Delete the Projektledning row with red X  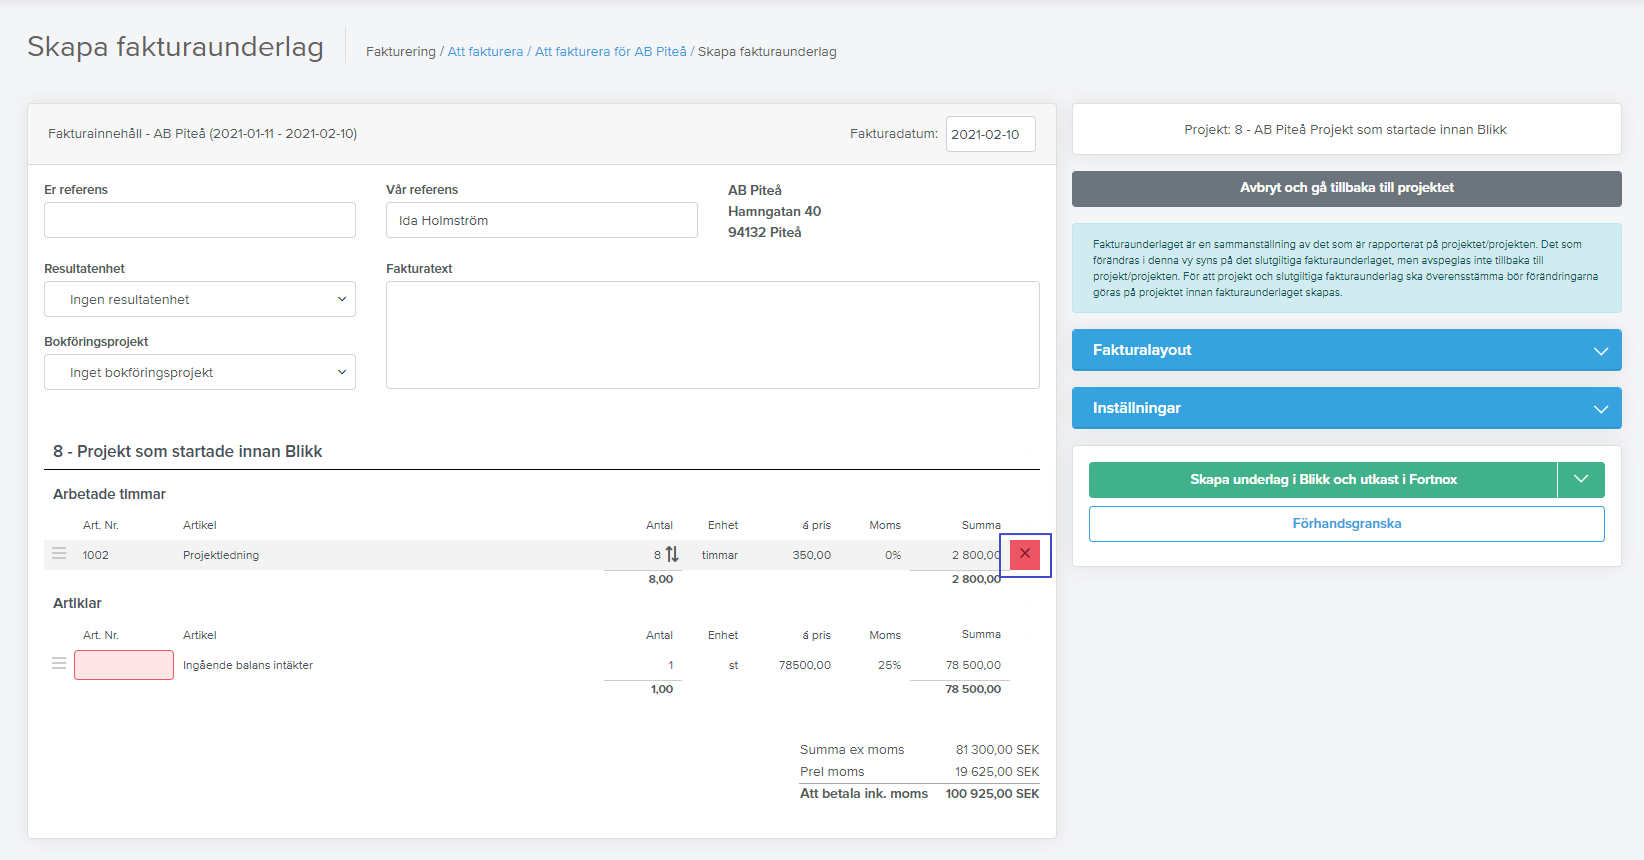(x=1025, y=554)
